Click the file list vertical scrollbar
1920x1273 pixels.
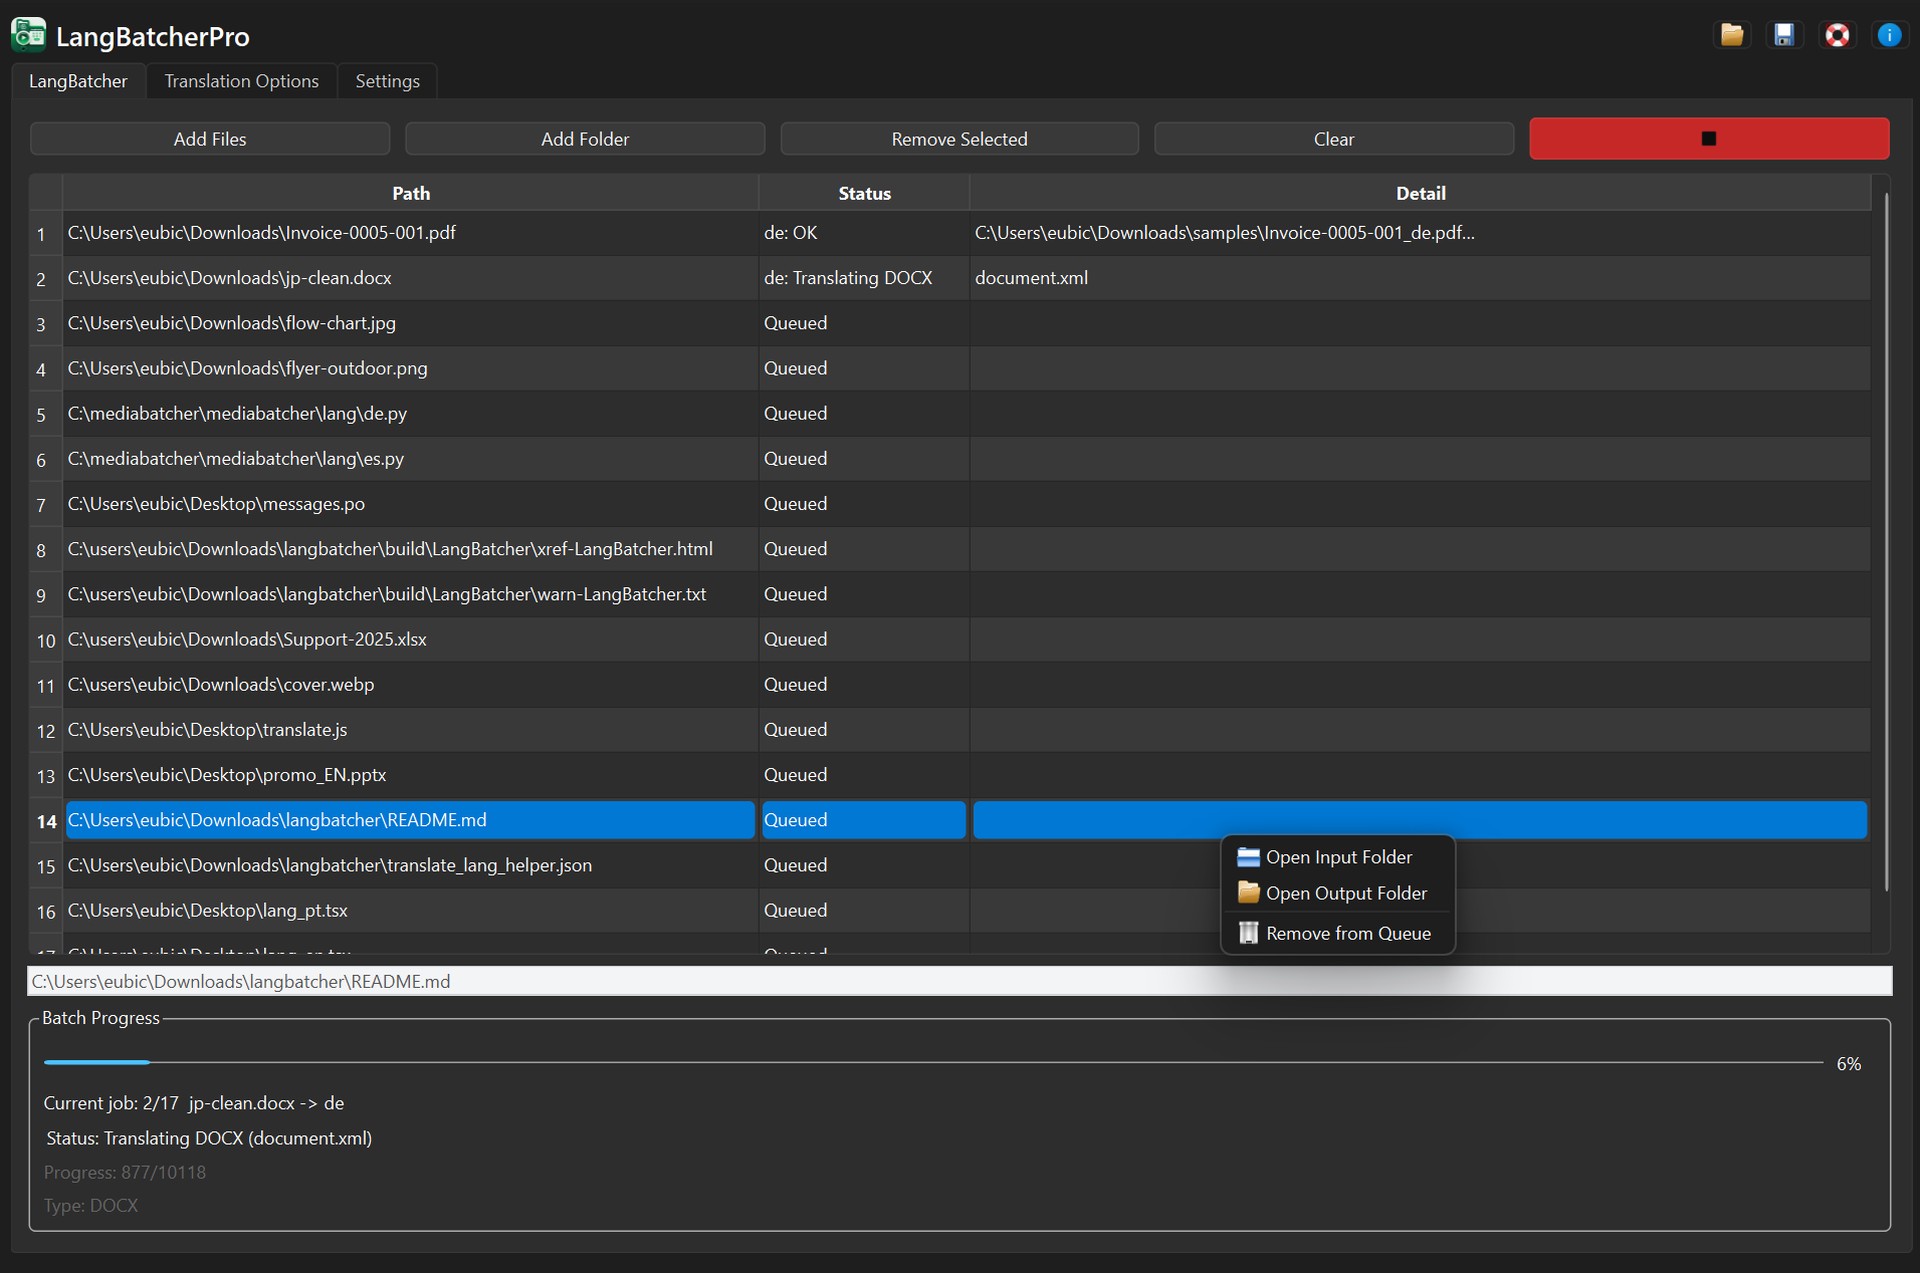[1886, 540]
